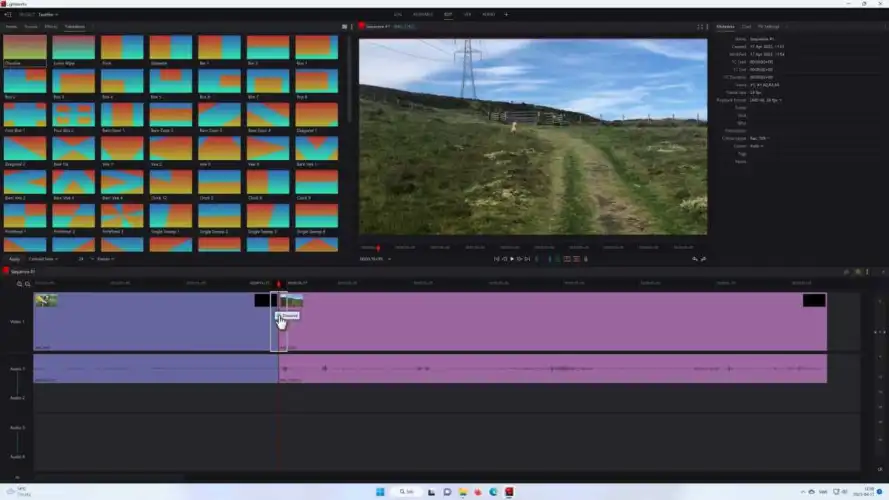Click exit project icon at top left
889x500 pixels.
point(8,15)
